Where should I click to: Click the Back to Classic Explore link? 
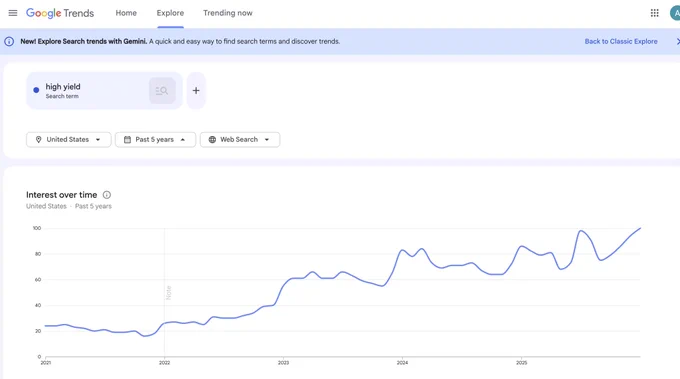pos(621,42)
